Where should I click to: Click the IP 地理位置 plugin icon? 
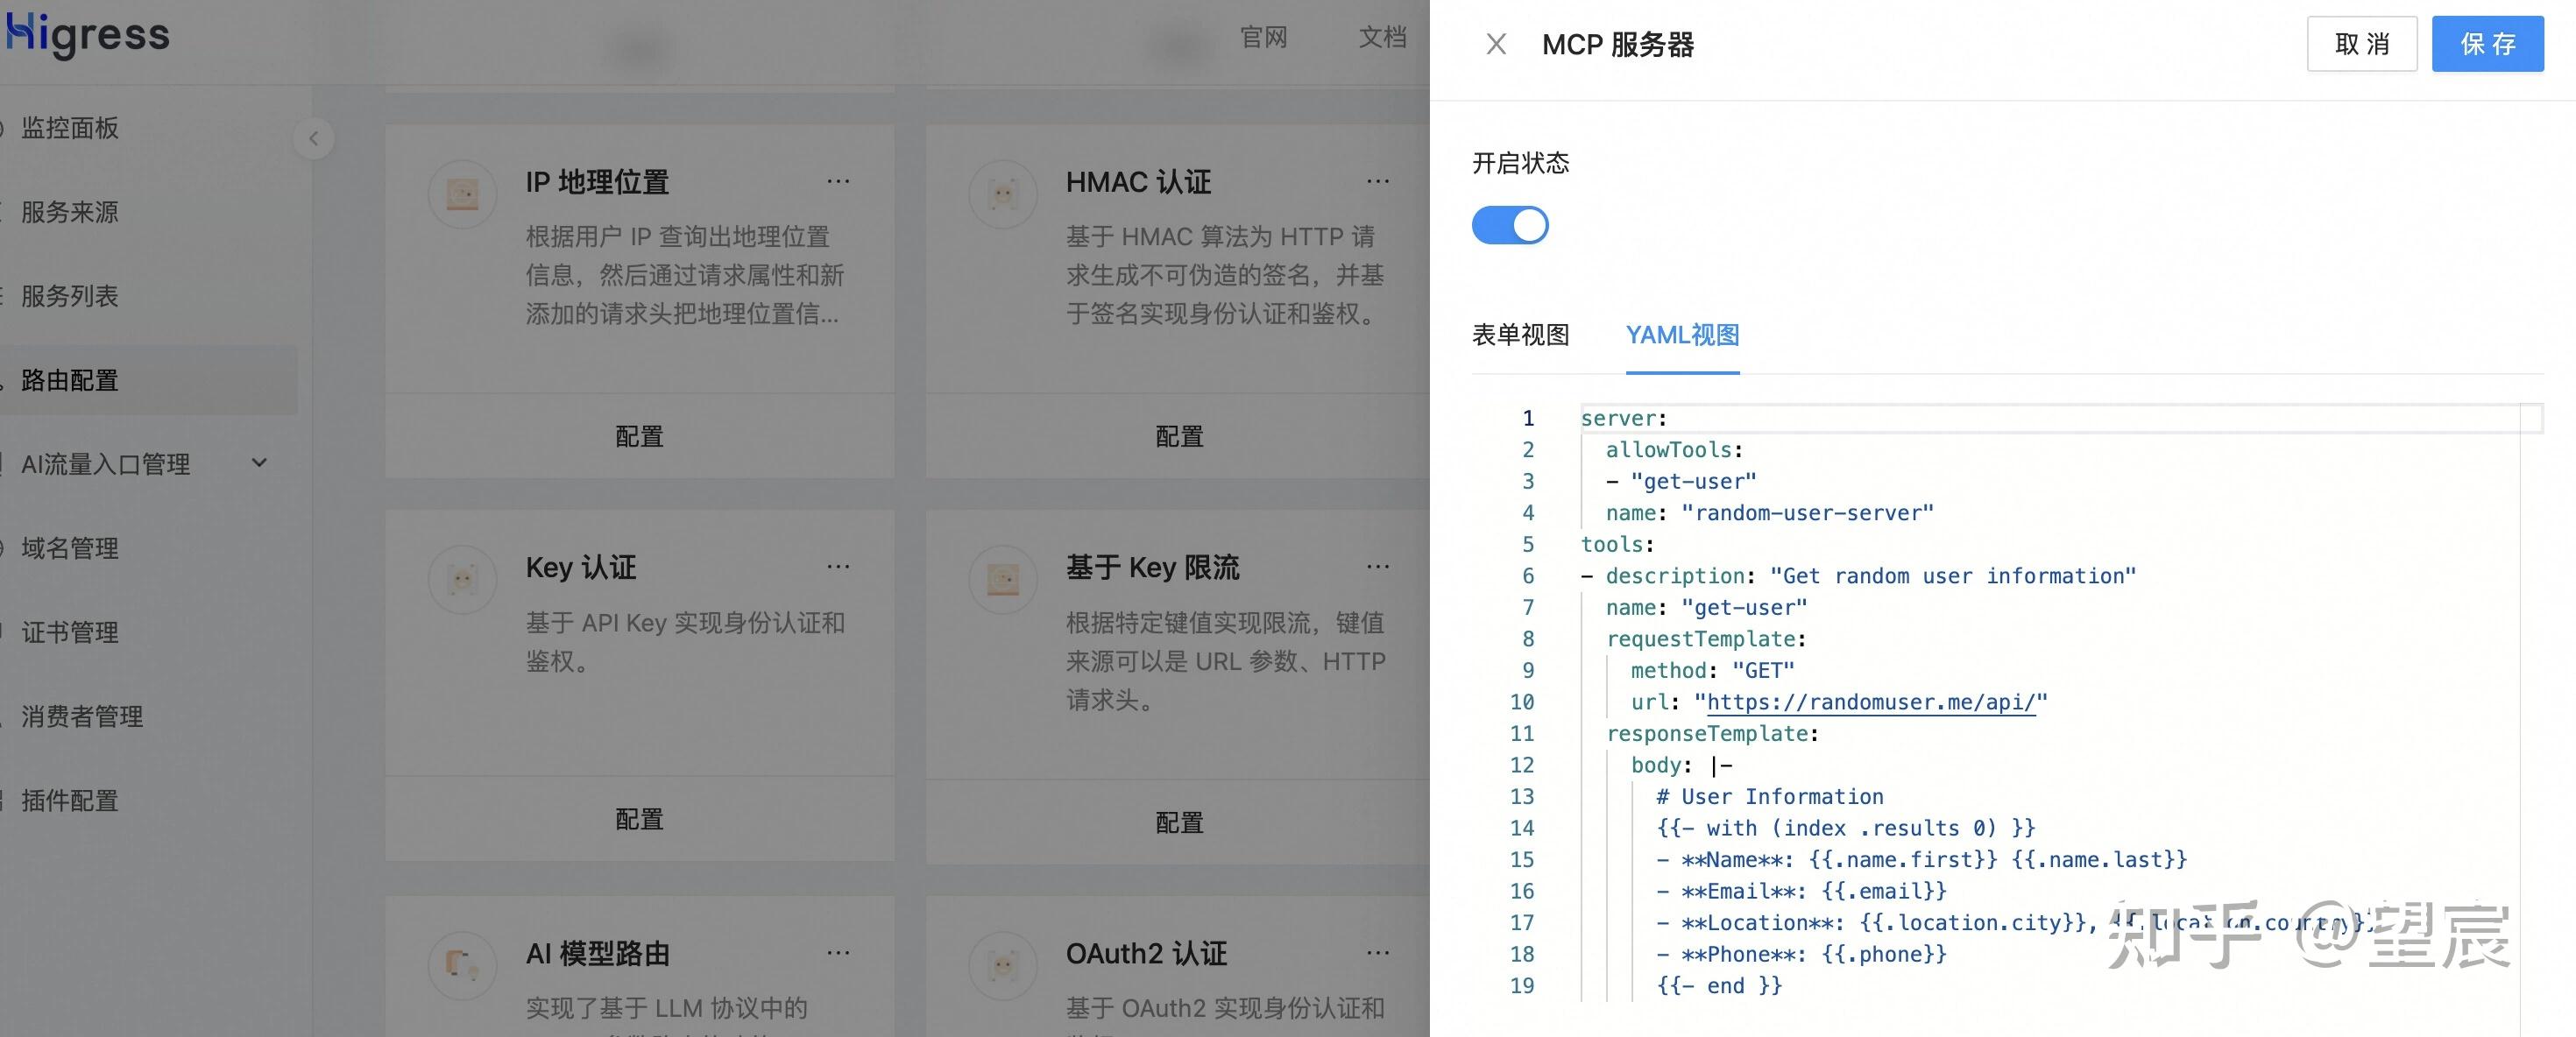[x=461, y=193]
